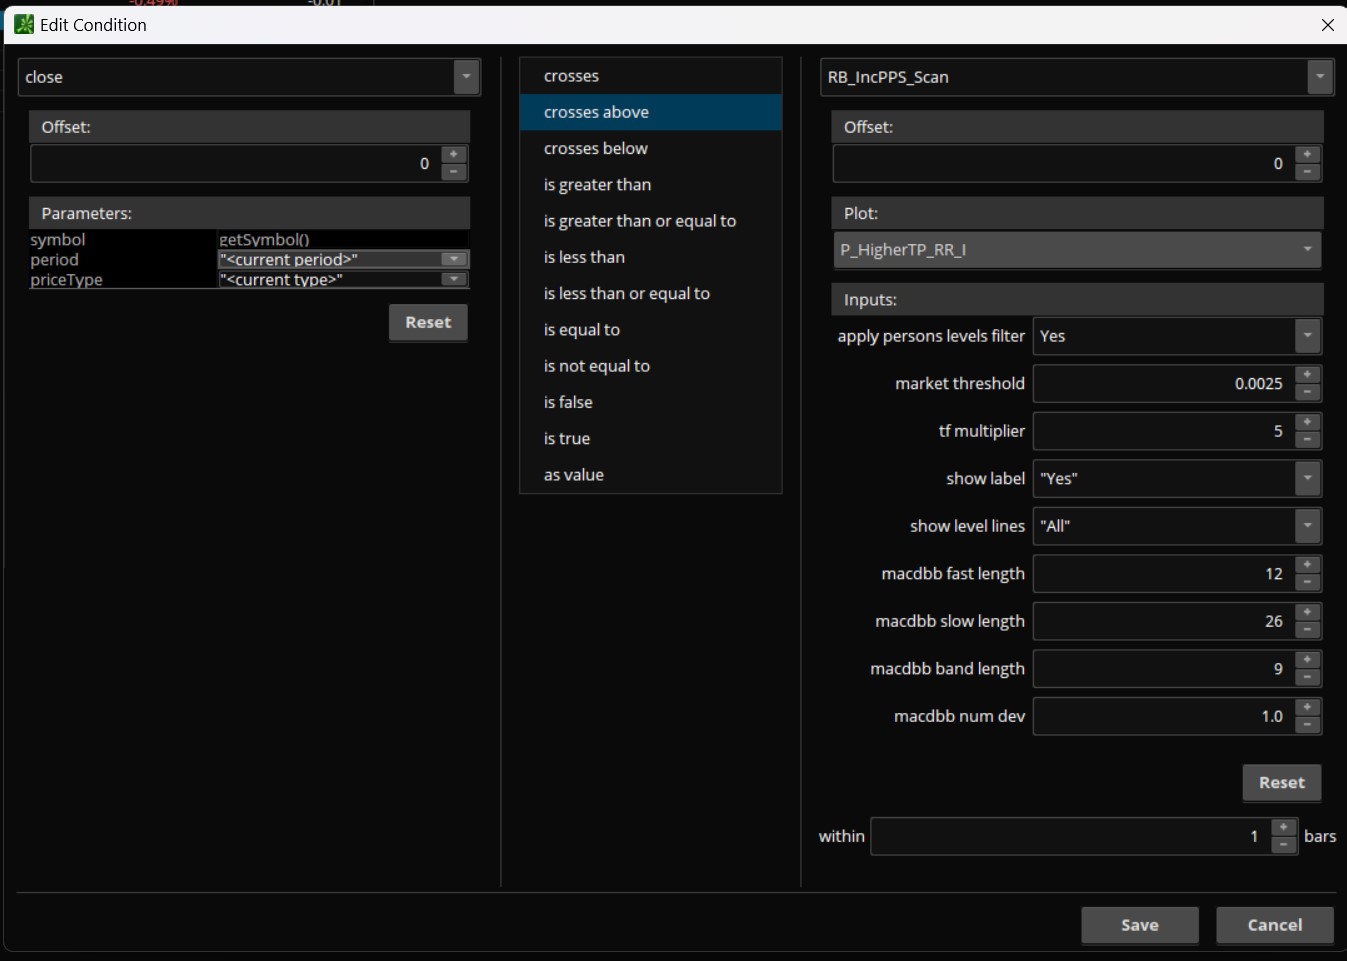Decrease the macdbb slow length value

[x=1307, y=630]
